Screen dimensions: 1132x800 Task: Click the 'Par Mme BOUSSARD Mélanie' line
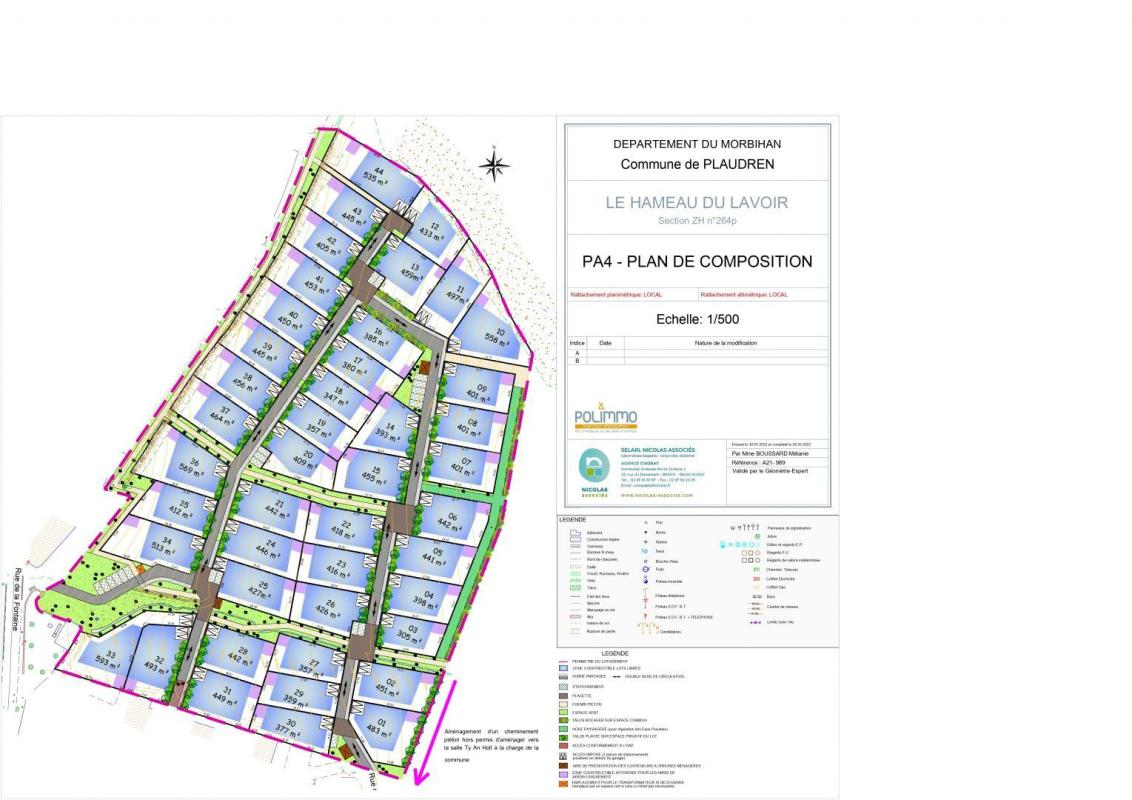(x=770, y=453)
